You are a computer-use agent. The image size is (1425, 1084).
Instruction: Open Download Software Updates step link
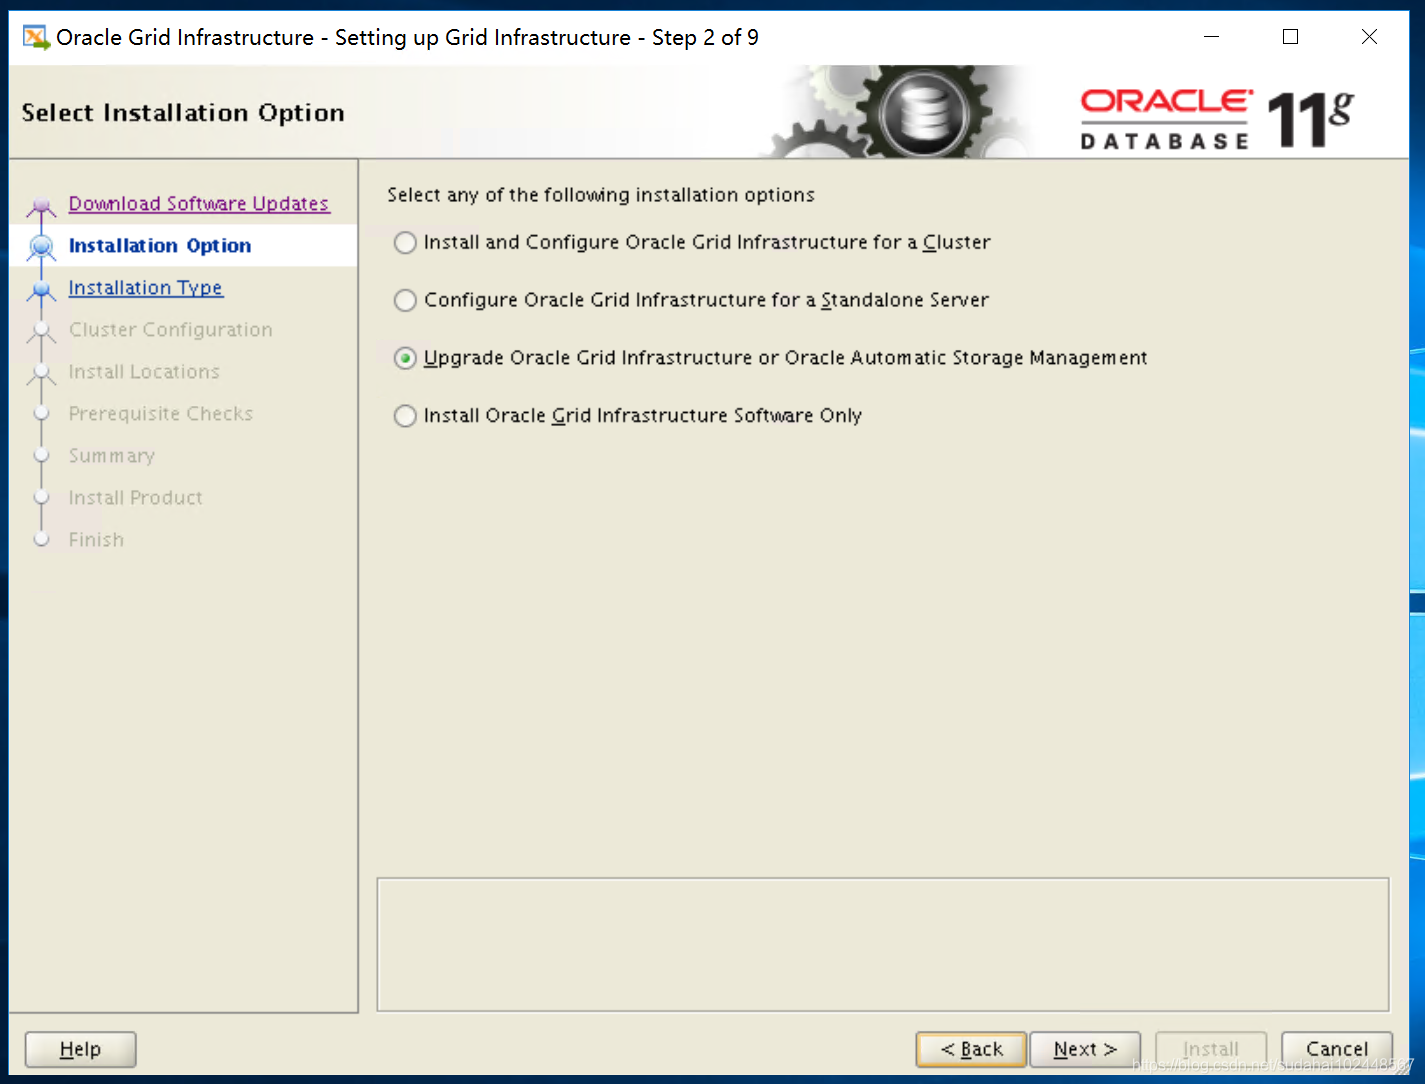pos(198,204)
